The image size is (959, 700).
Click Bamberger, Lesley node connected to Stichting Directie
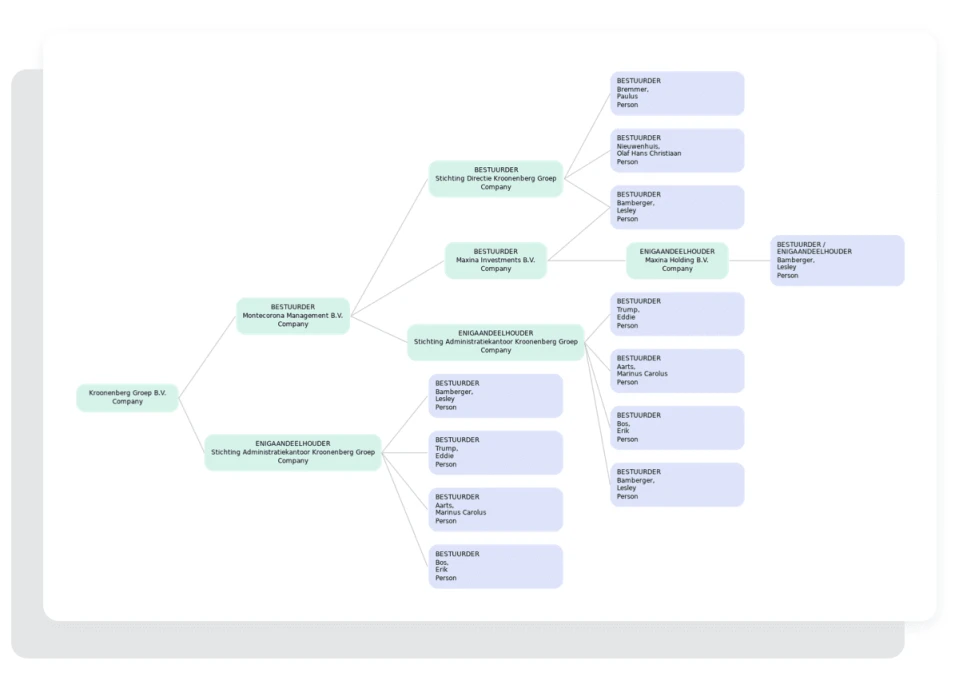[677, 207]
